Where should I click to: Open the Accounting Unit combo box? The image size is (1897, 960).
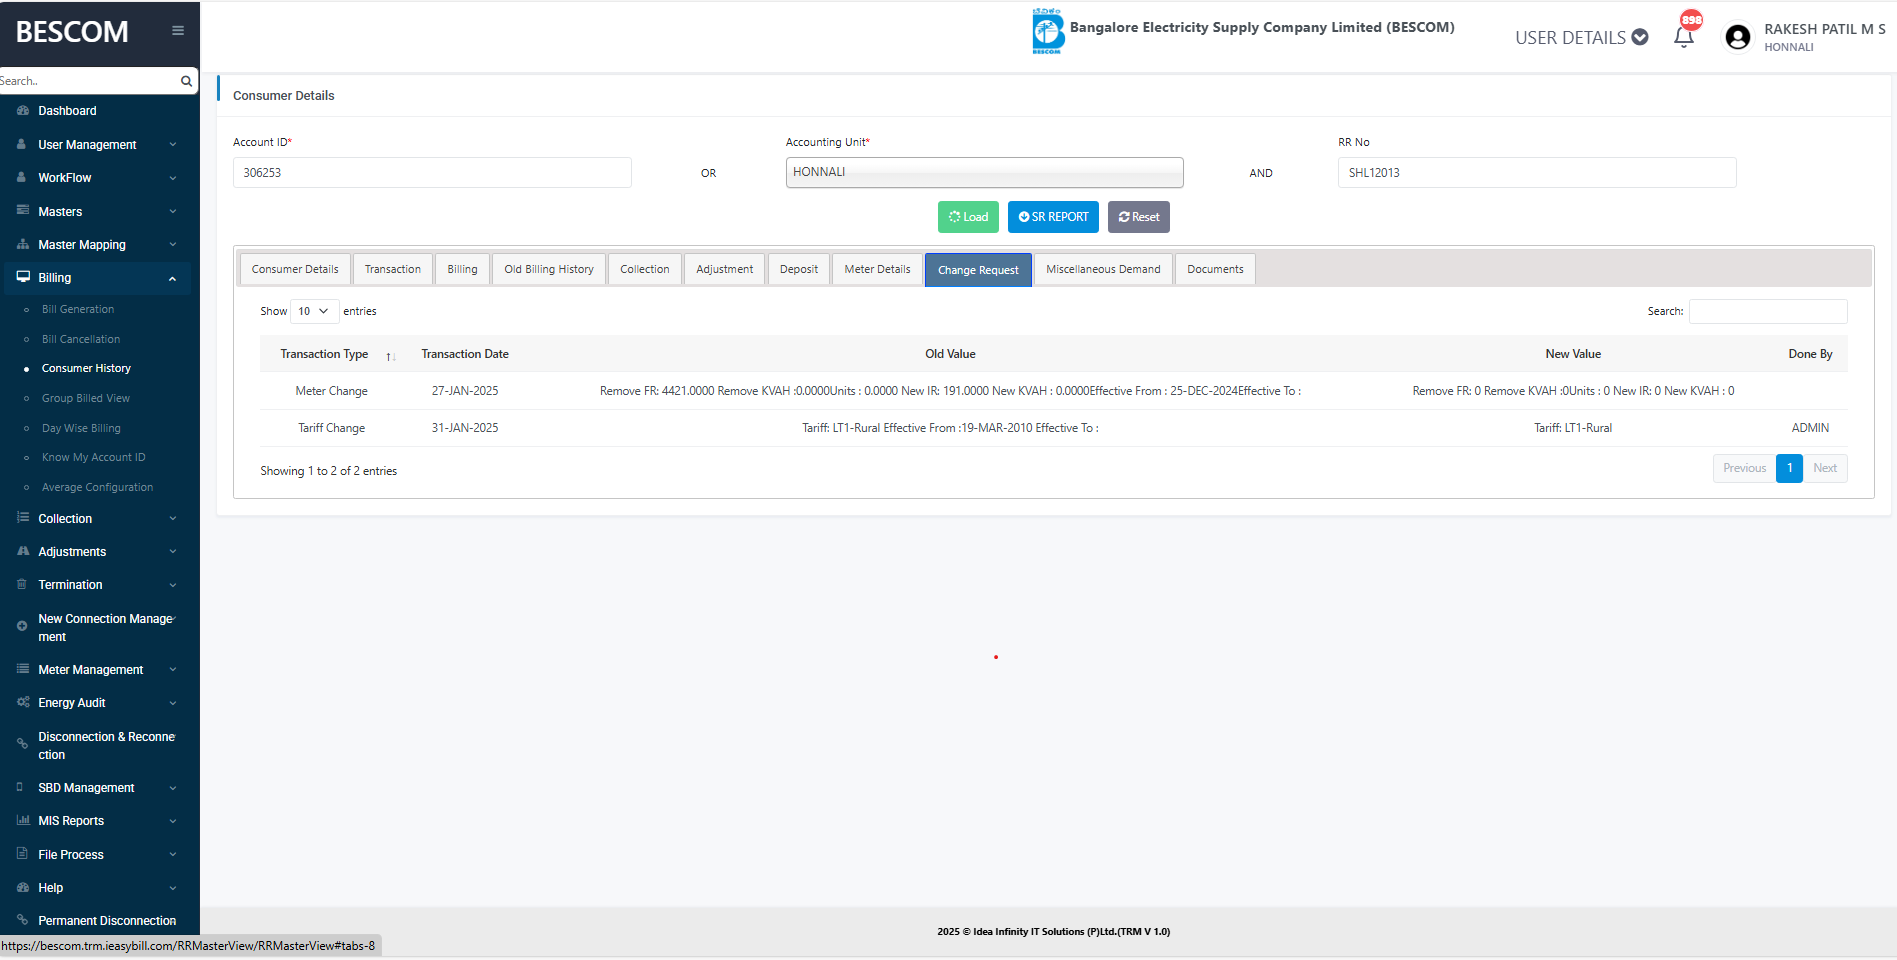click(984, 172)
